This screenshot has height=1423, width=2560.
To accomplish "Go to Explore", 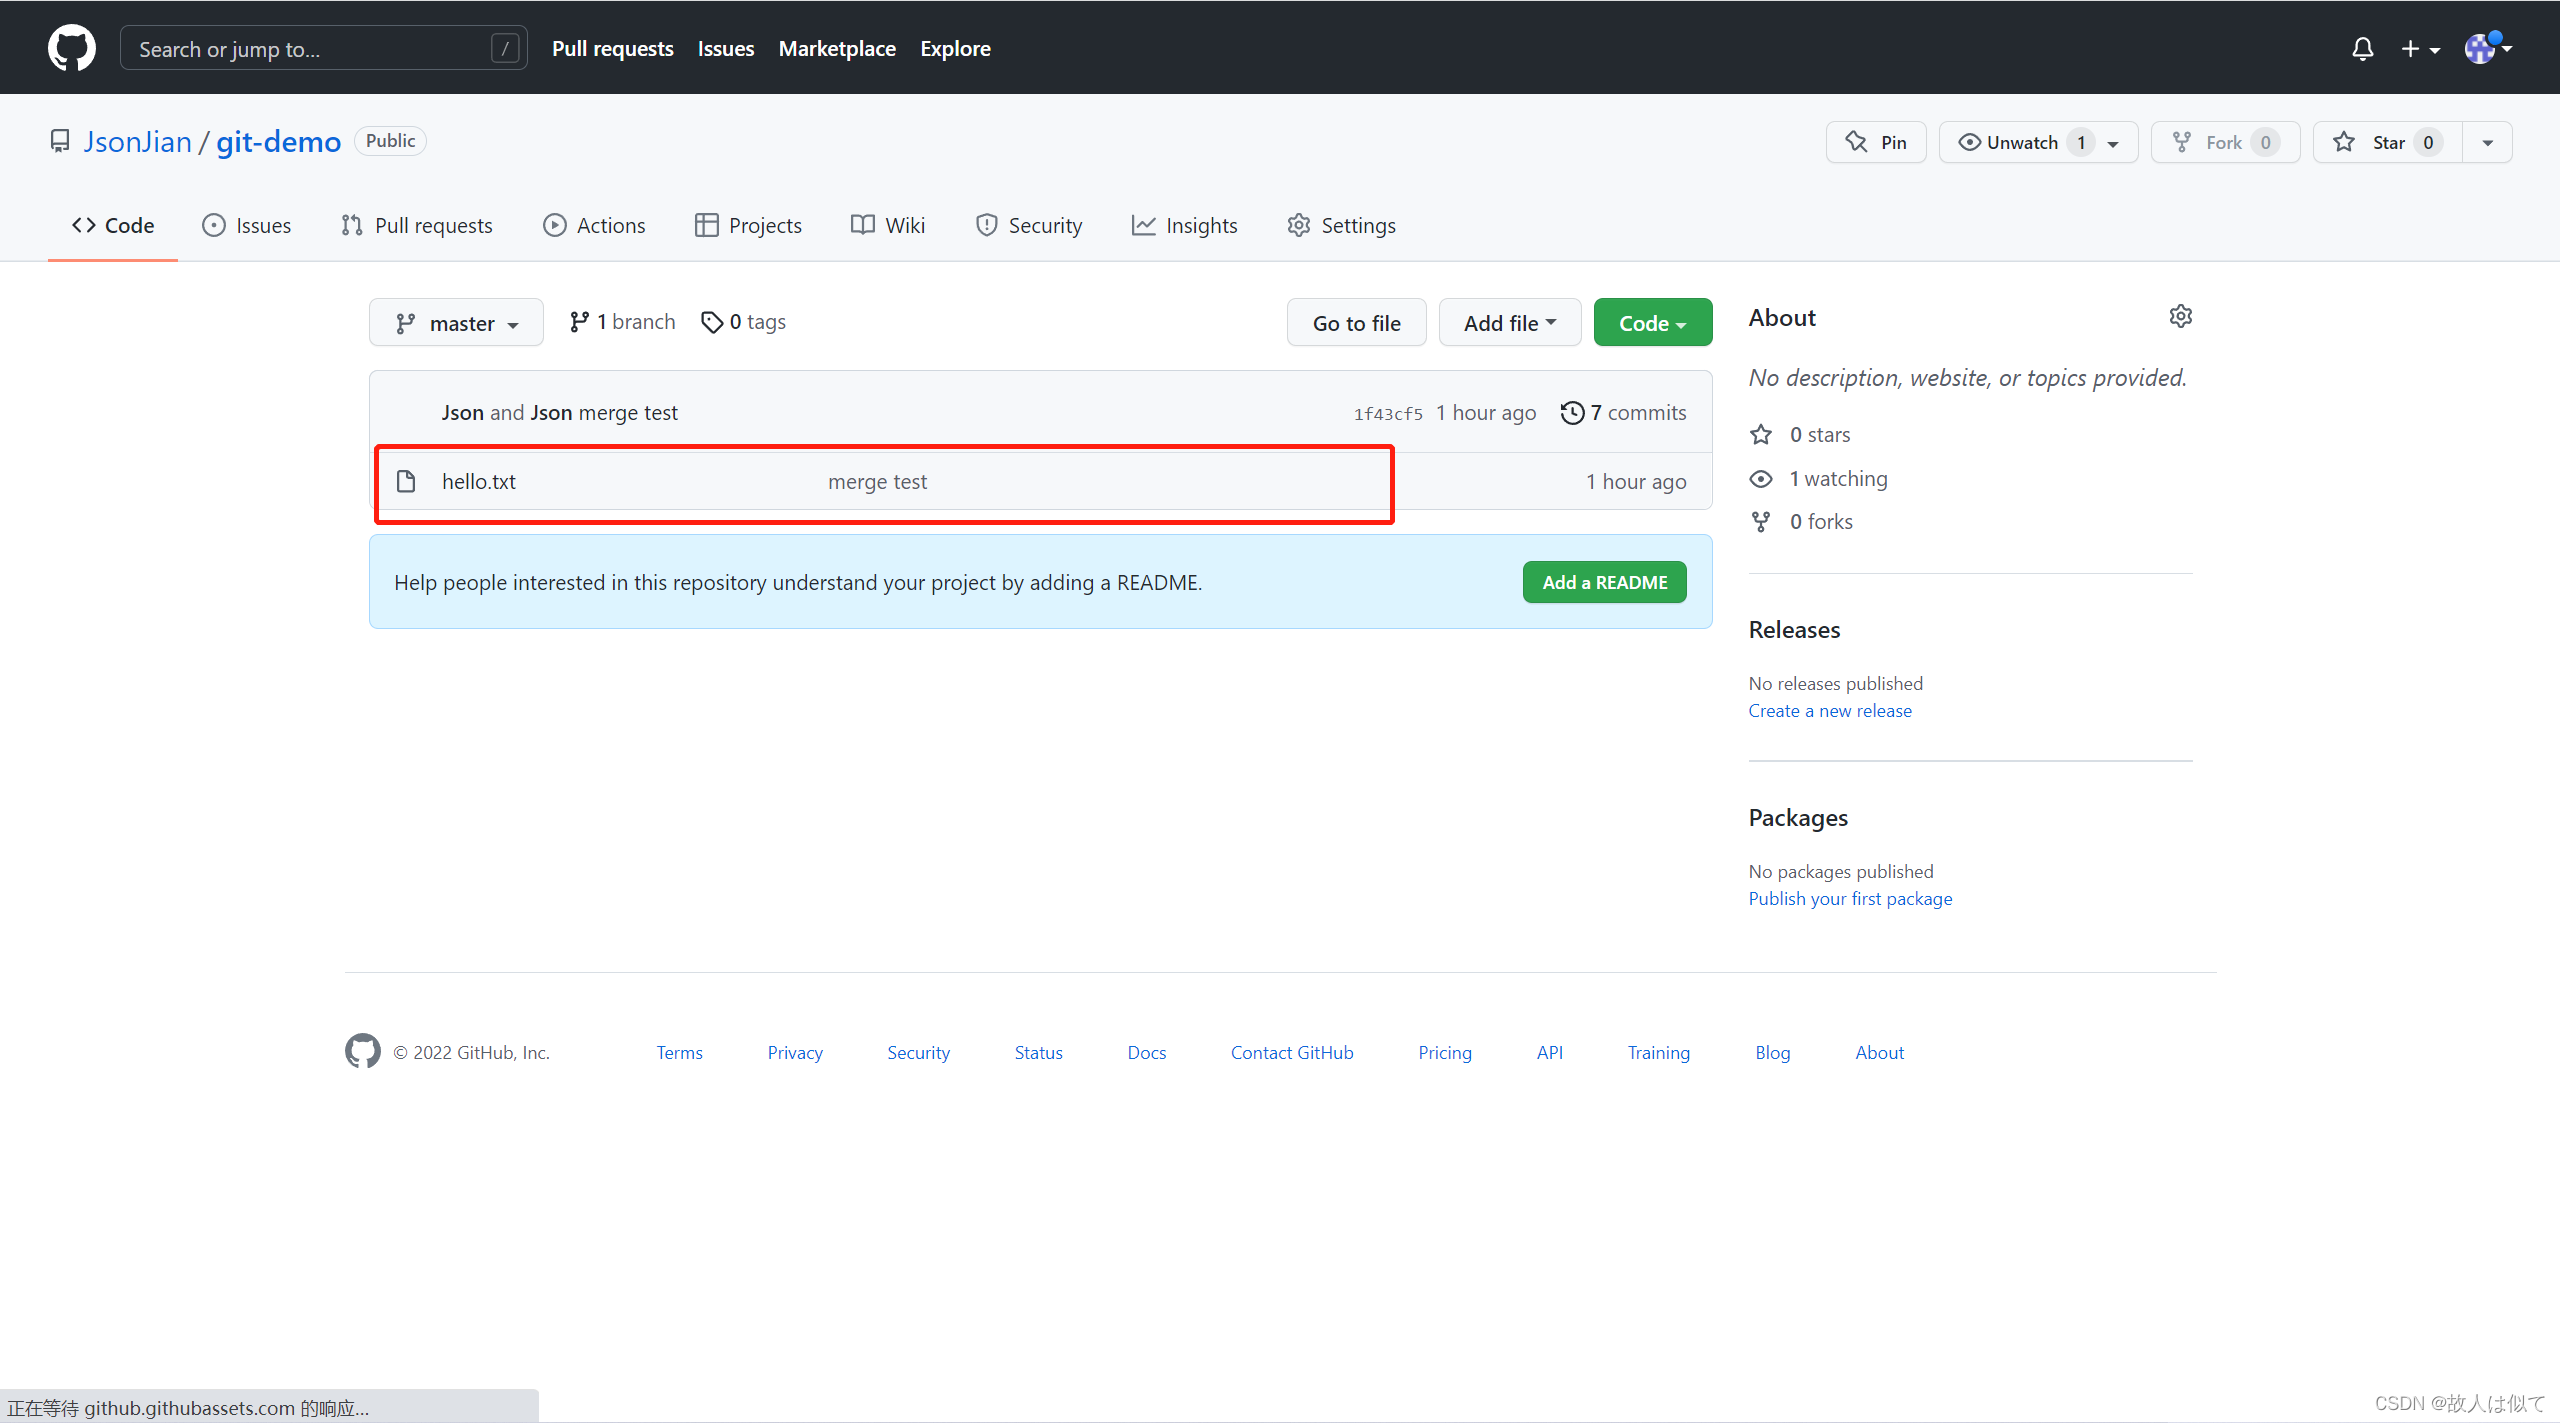I will (955, 48).
